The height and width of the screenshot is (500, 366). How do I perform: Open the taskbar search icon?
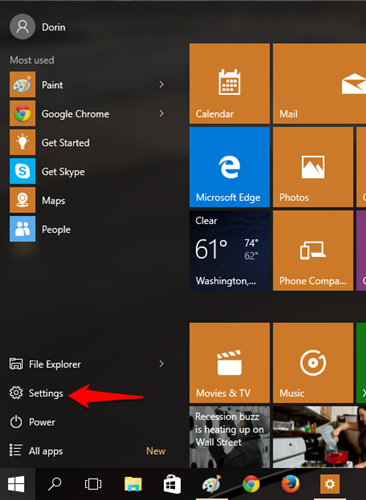coord(55,484)
